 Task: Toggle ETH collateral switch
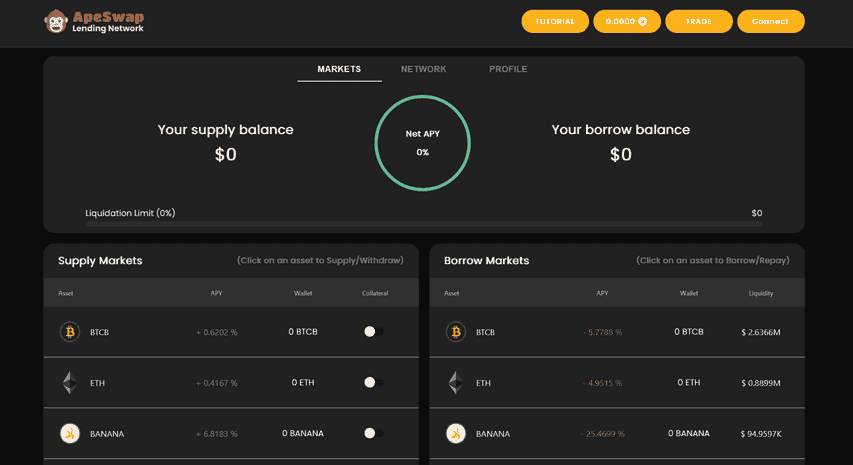click(374, 382)
